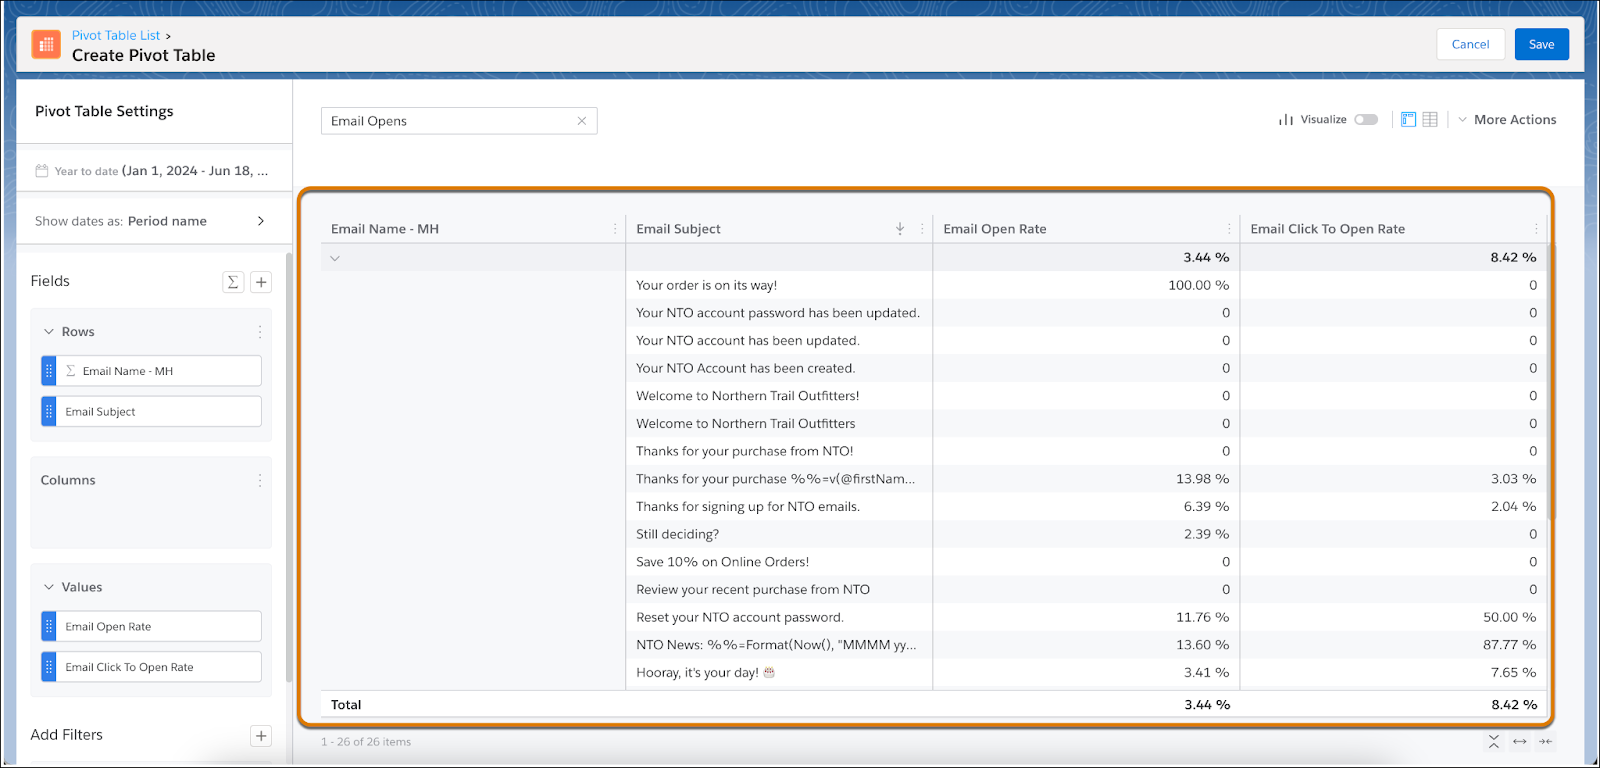1600x768 pixels.
Task: Open the Email Subject column options menu
Action: coord(922,229)
